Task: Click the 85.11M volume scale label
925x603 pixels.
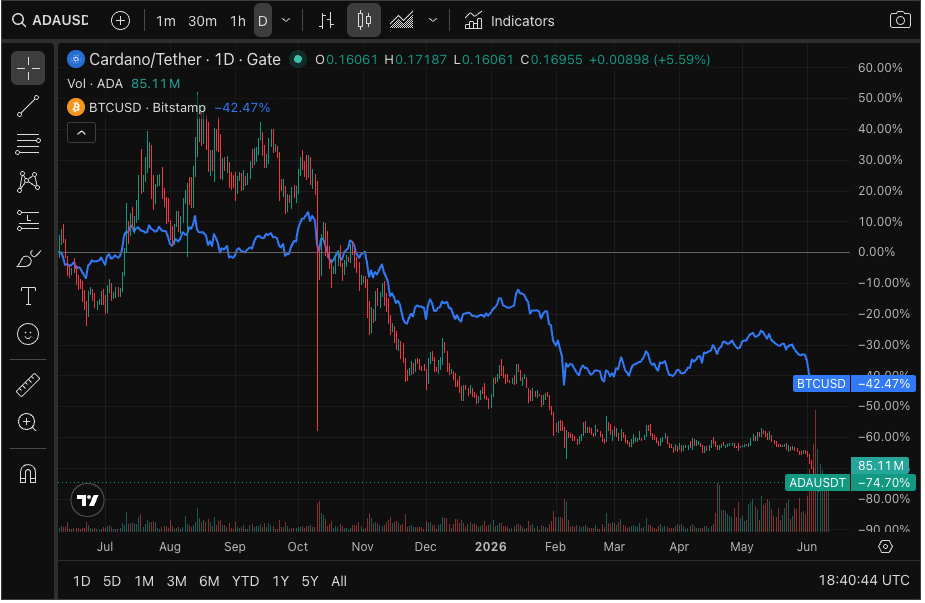Action: point(881,466)
